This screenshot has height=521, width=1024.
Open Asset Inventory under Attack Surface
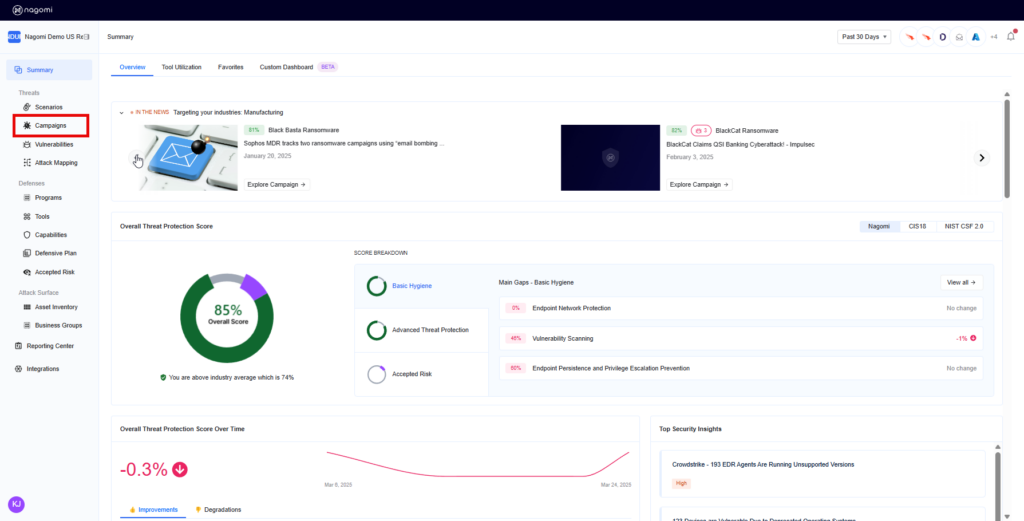click(56, 307)
